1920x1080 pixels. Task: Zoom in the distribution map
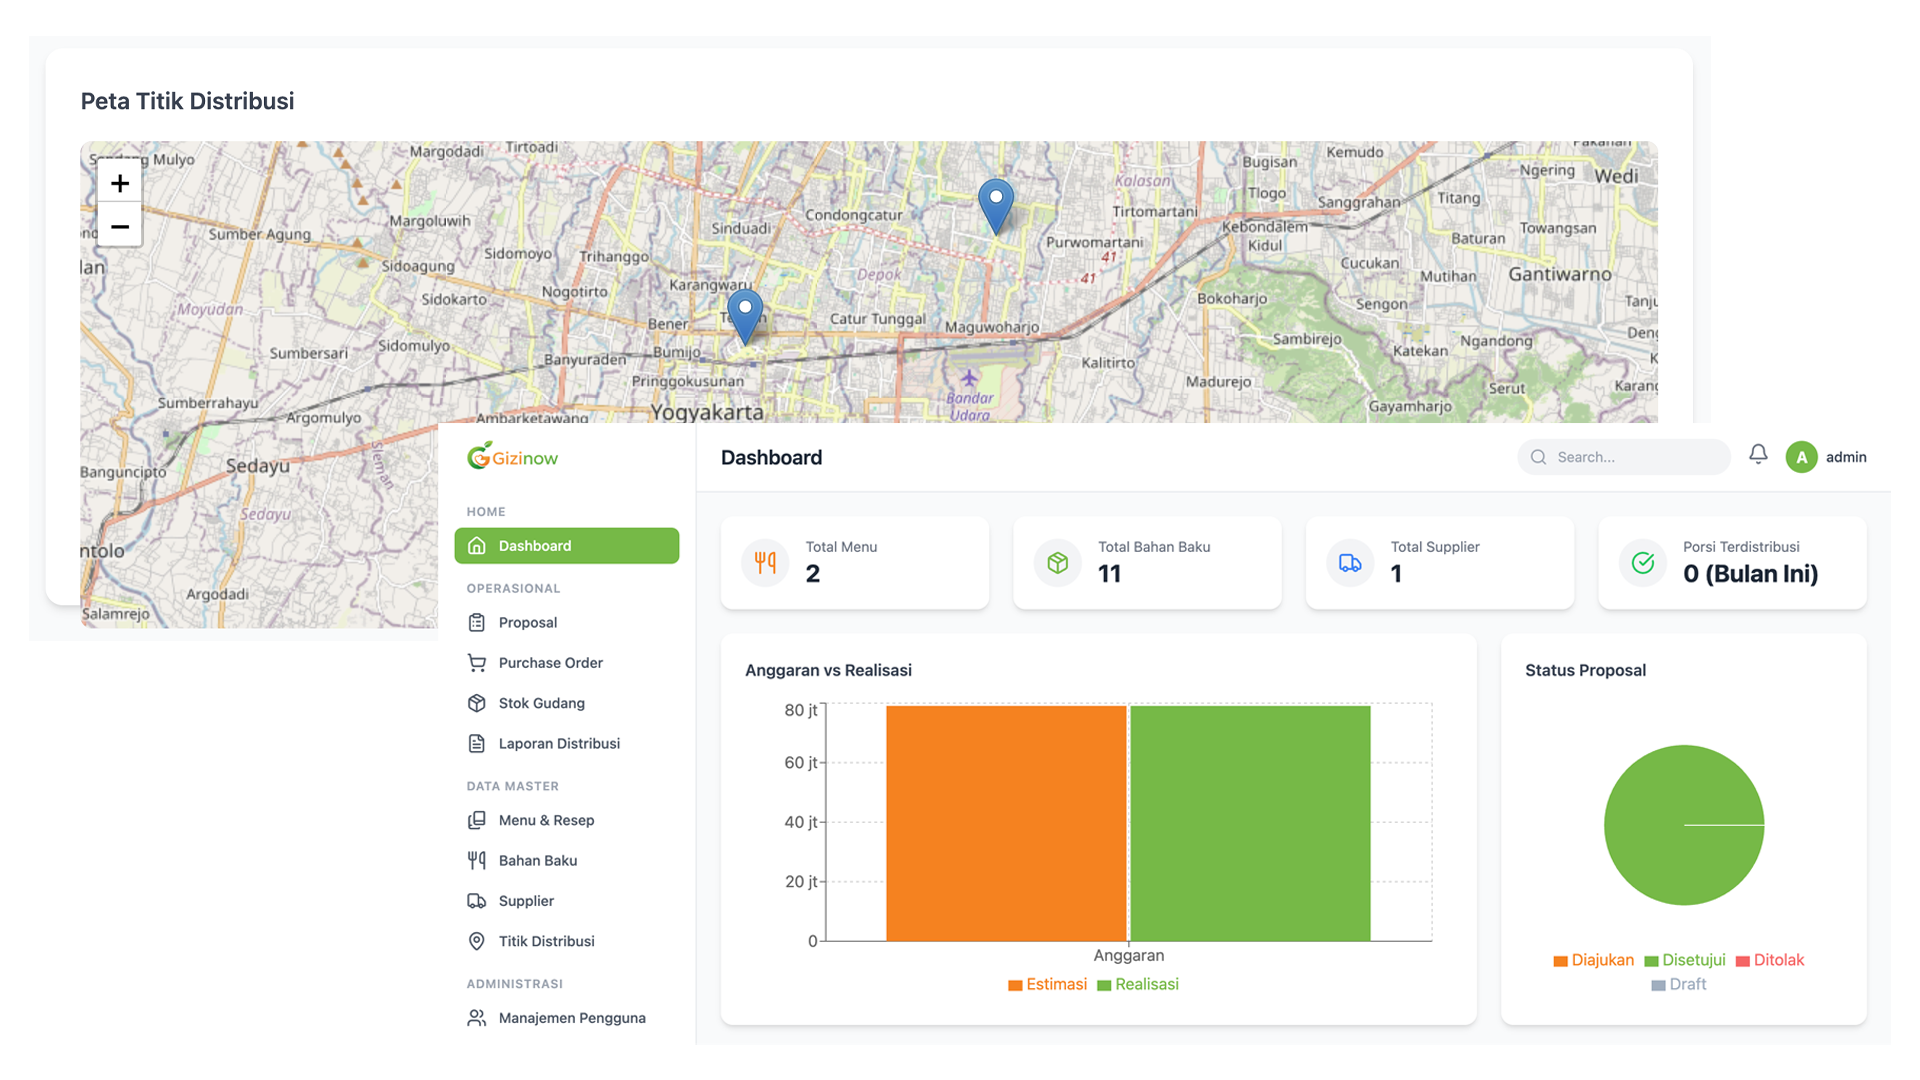(120, 183)
